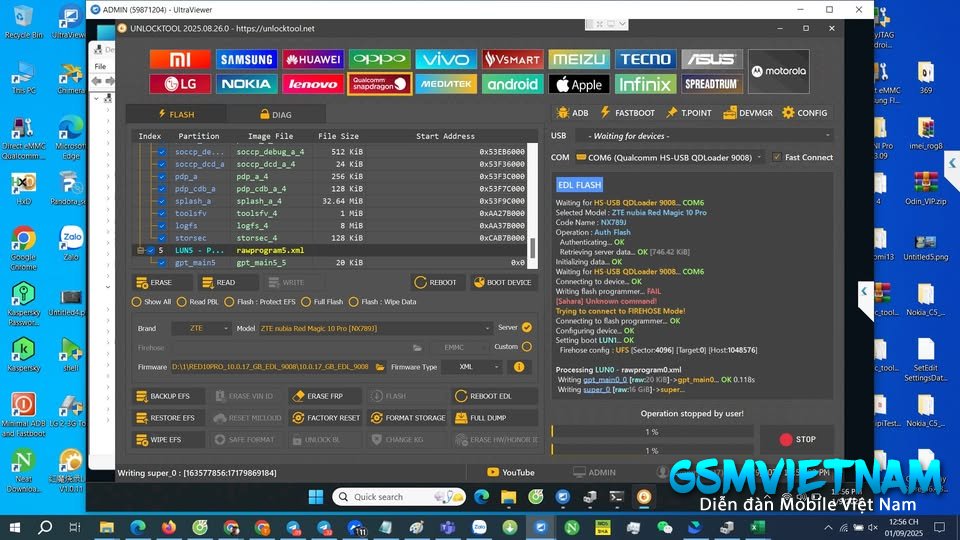Open the Apple brand tile
Viewport: 960px width, 540px height.
click(579, 84)
